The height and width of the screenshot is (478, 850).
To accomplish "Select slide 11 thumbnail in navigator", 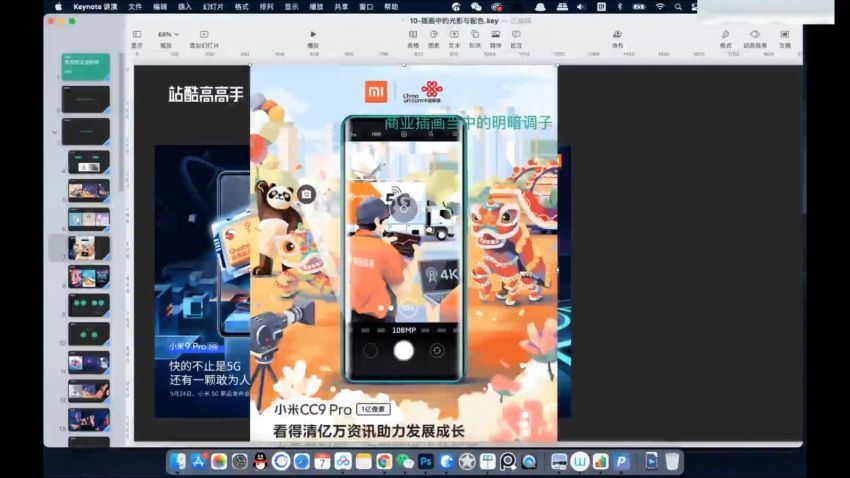I will coord(89,363).
